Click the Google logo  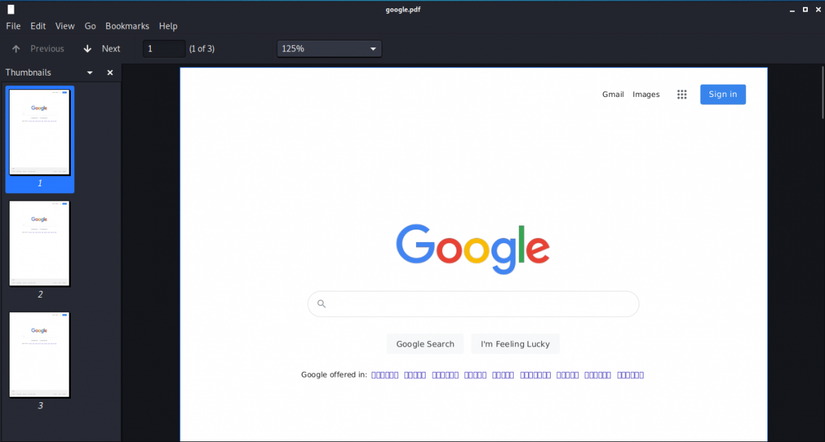tap(473, 249)
